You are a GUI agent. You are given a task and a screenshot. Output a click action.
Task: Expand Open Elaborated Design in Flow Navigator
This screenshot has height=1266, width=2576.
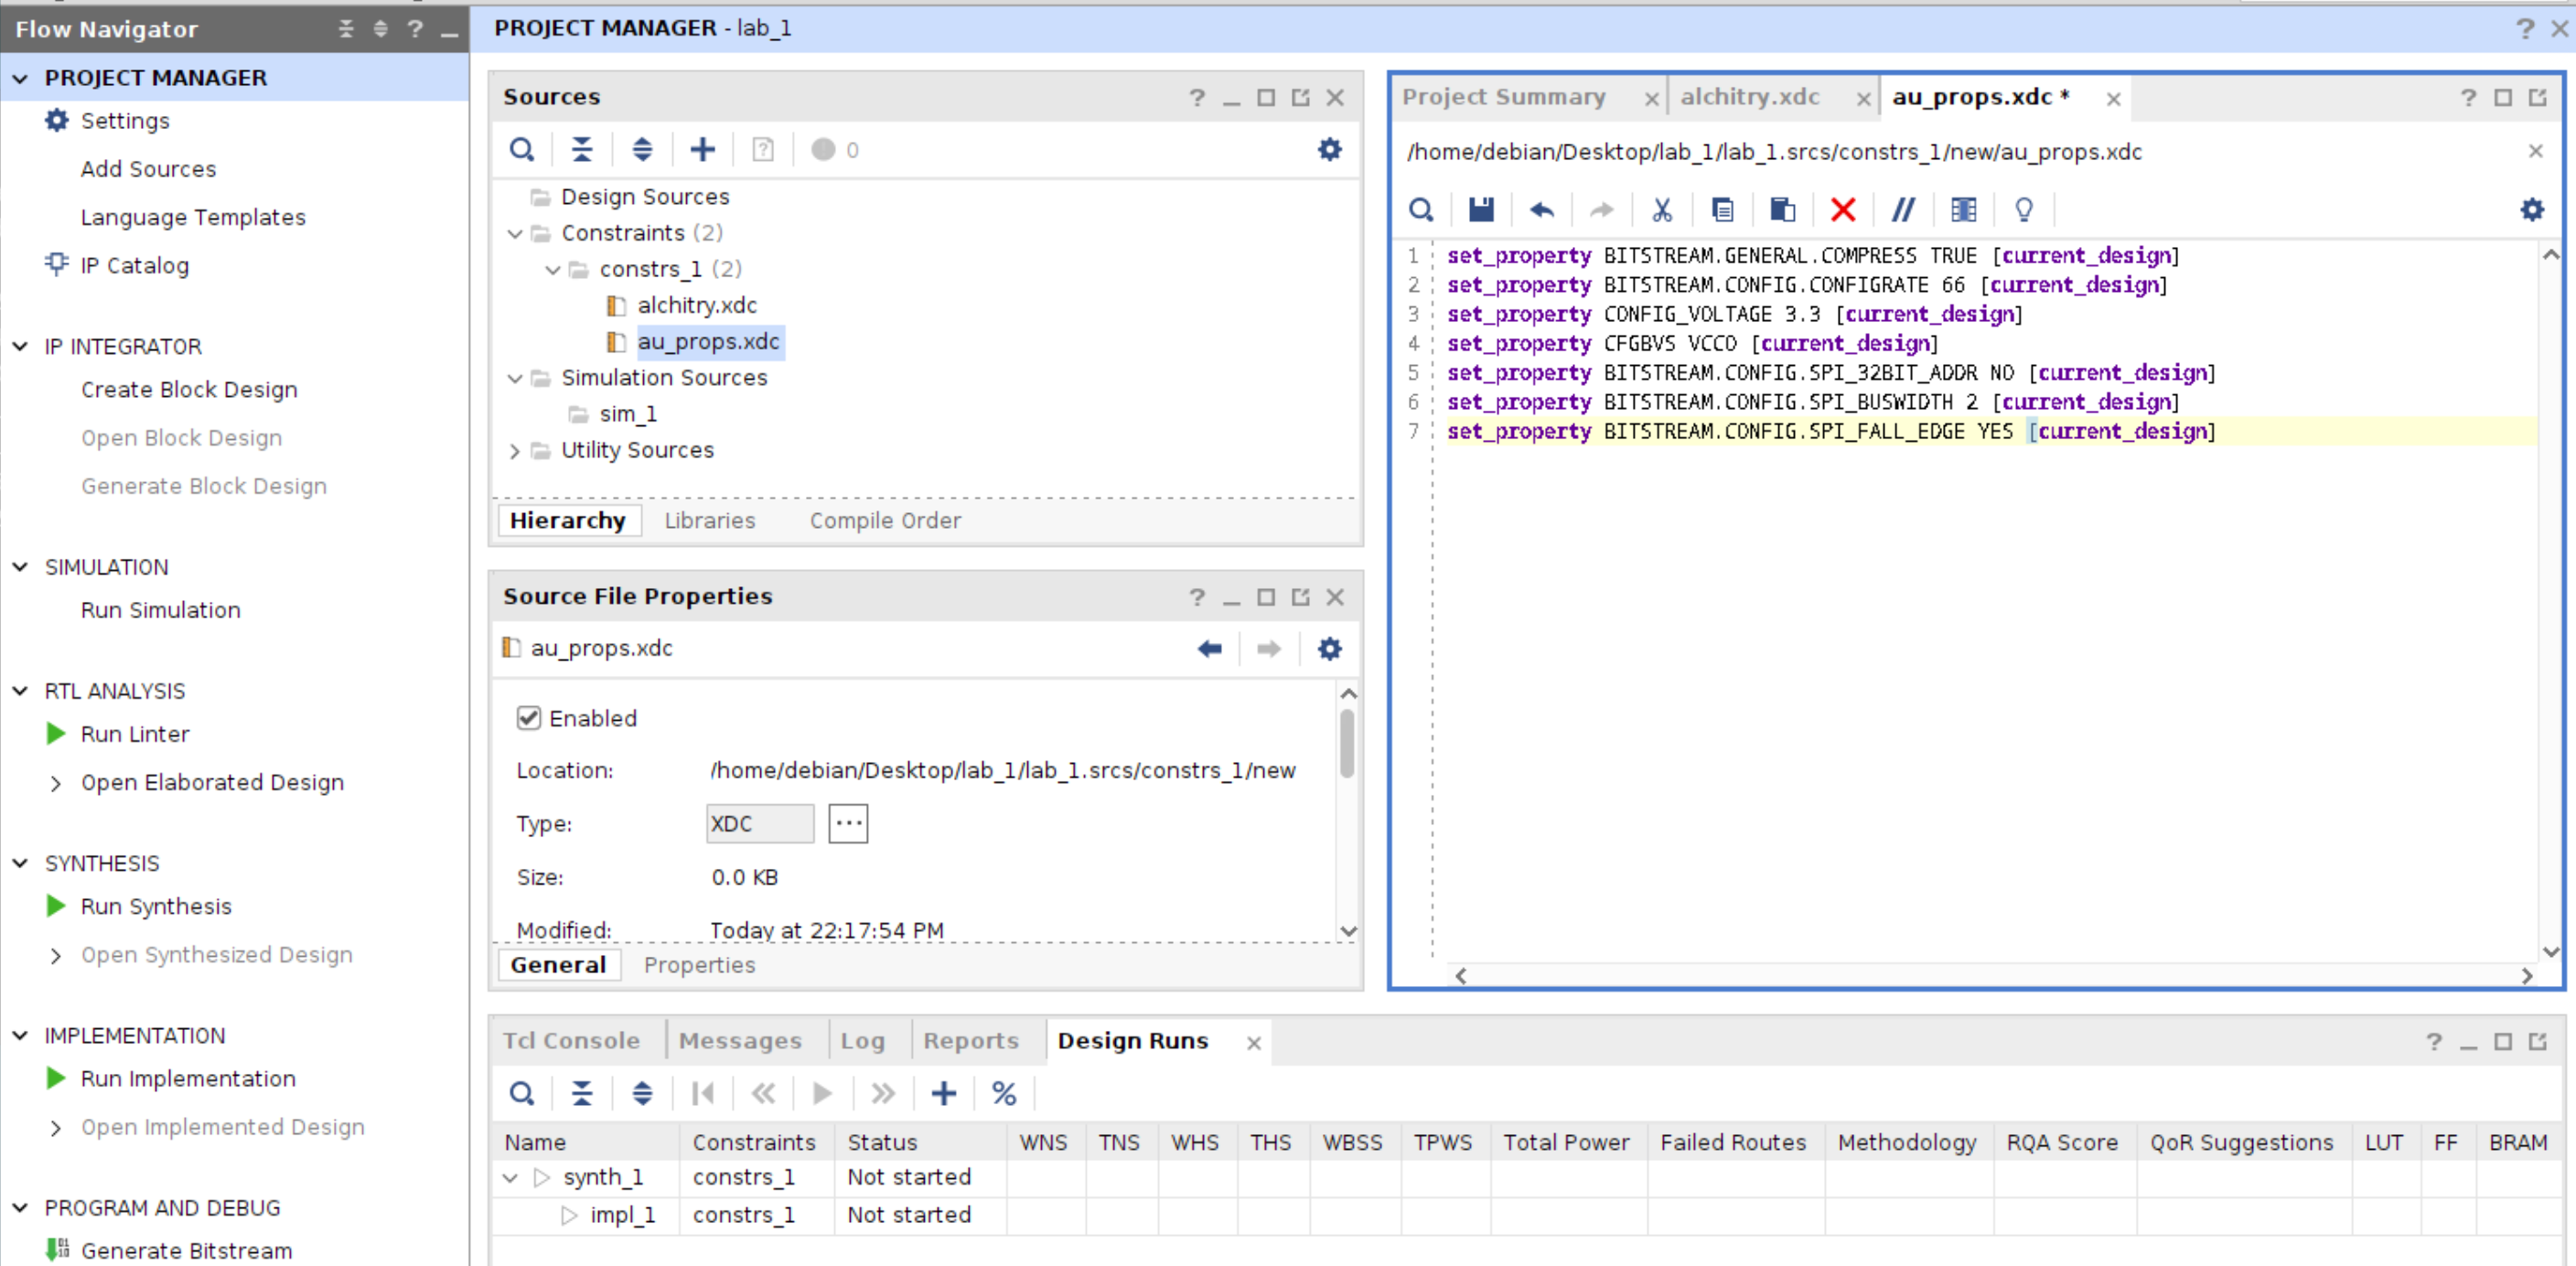click(56, 783)
